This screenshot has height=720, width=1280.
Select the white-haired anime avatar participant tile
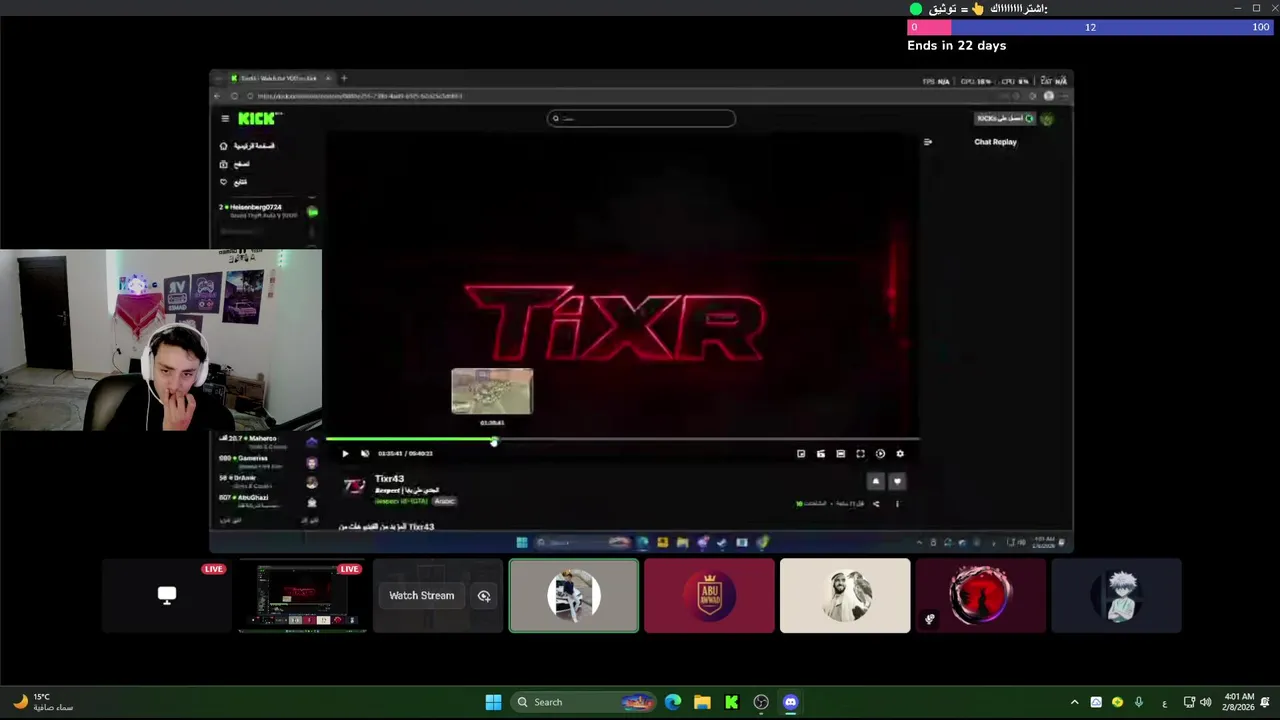[1116, 596]
